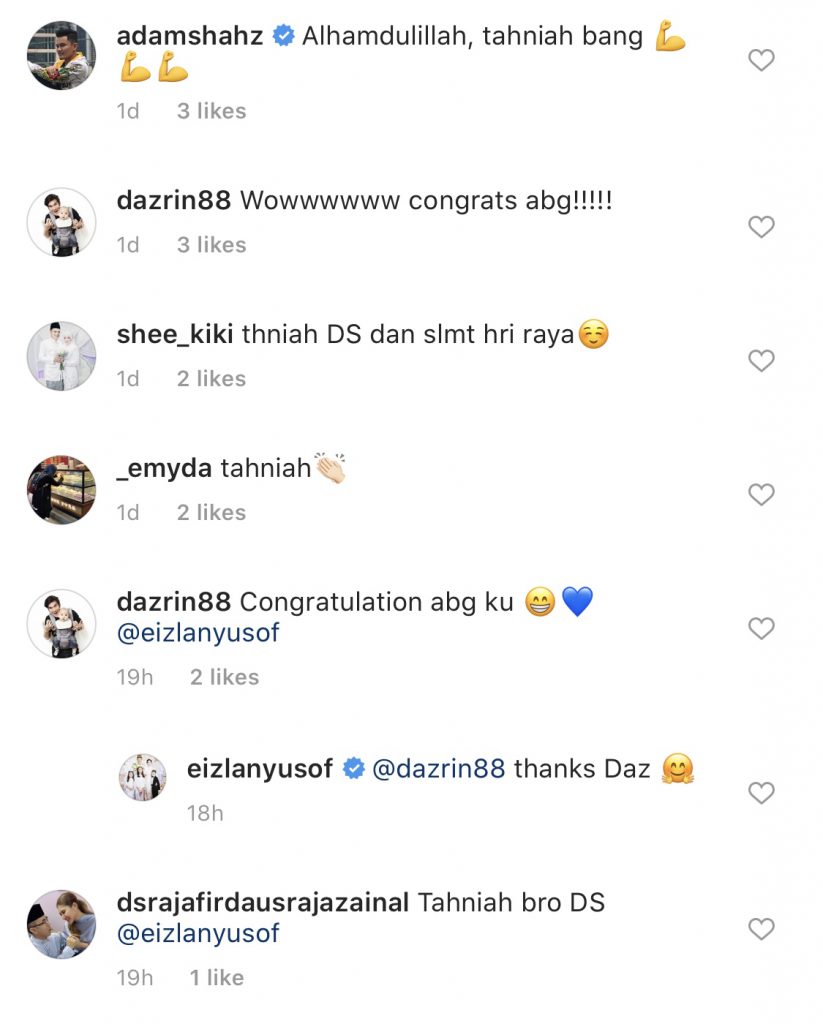Image resolution: width=823 pixels, height=1024 pixels.
Task: Like eizlanyusof's "thanks Daz" reply
Action: [x=761, y=793]
